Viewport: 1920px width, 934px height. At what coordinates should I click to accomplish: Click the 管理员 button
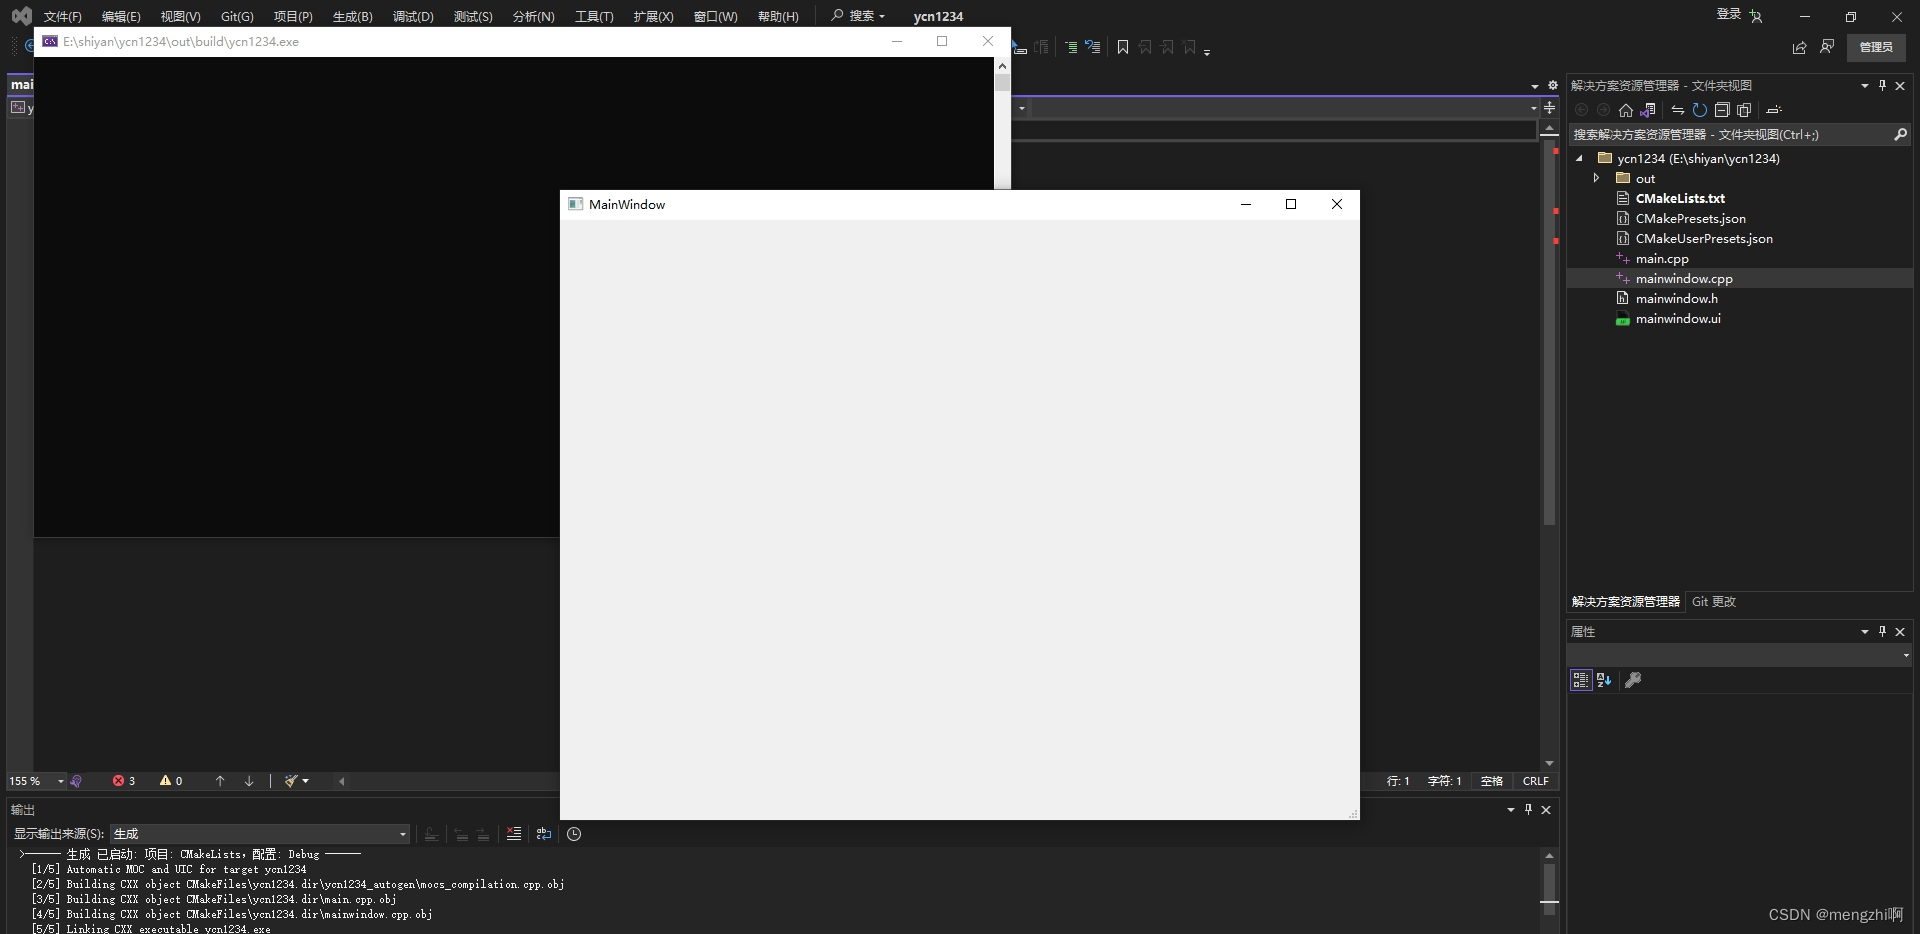pos(1876,47)
